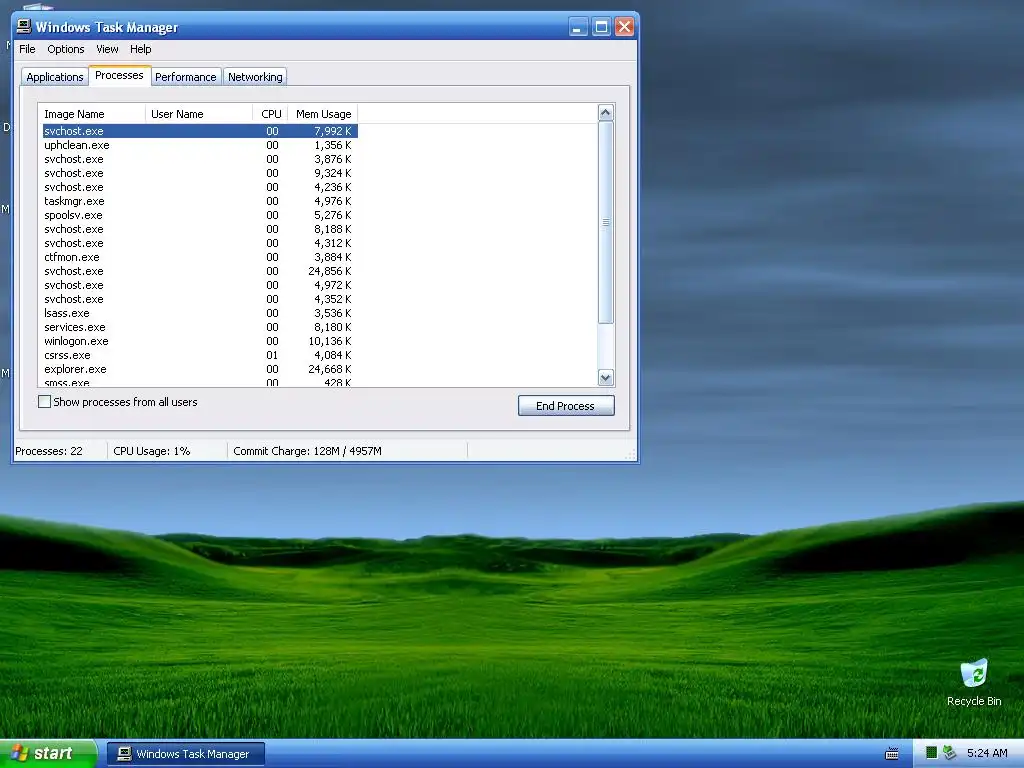This screenshot has width=1024, height=768.
Task: Select svchost.exe using 3,876 K
Action: click(200, 159)
